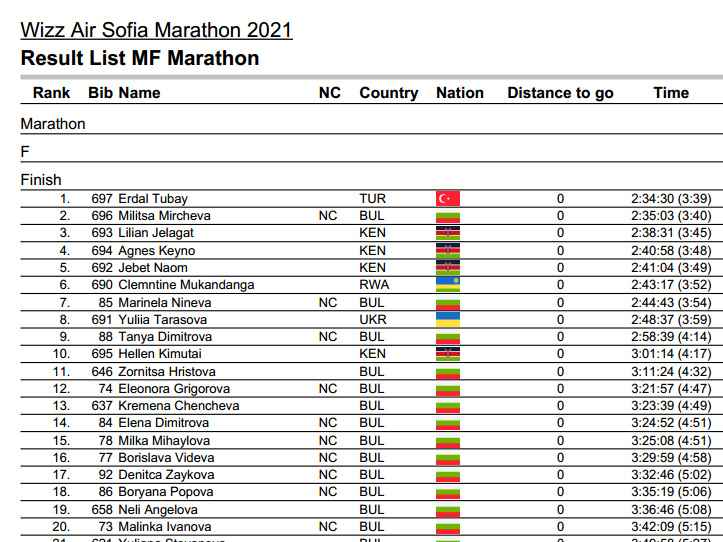Select runner name Zornitsa Hristova
The height and width of the screenshot is (542, 723).
point(167,371)
